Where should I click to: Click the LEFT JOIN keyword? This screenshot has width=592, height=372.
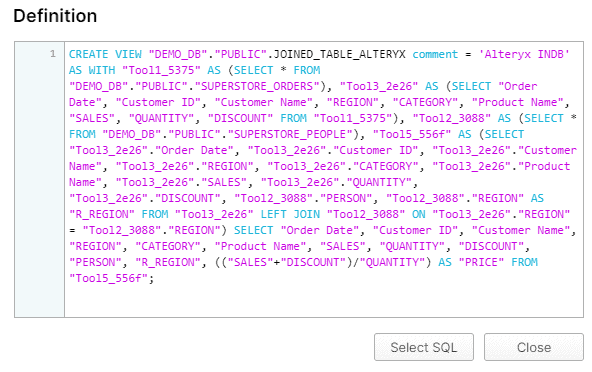[x=290, y=215]
